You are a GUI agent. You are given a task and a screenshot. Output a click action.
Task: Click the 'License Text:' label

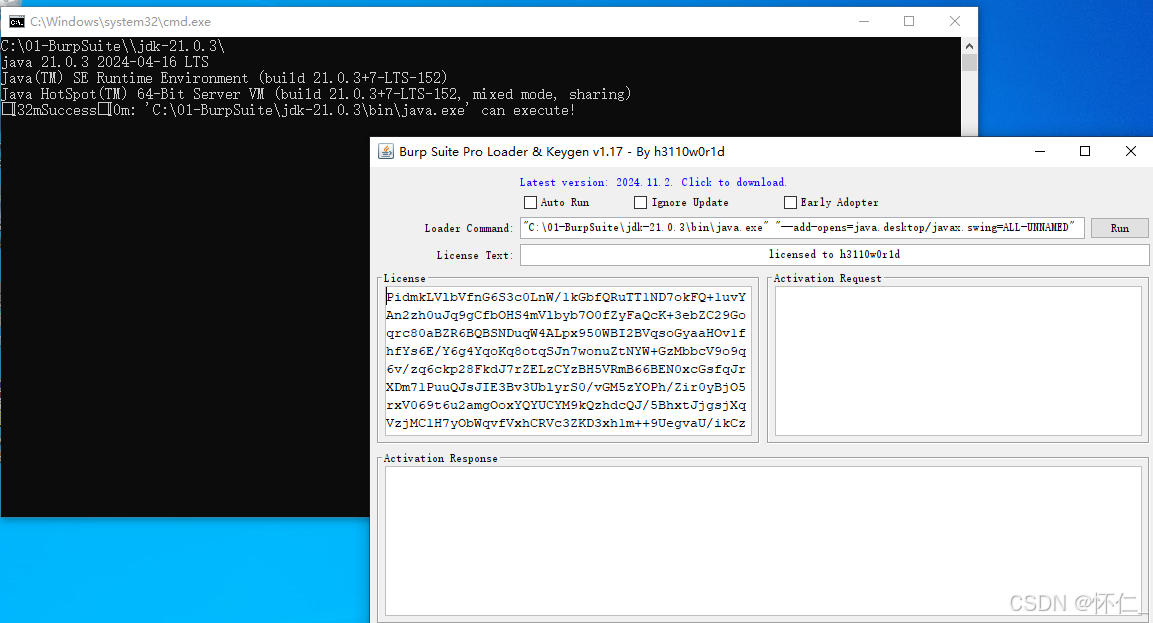[x=474, y=255]
